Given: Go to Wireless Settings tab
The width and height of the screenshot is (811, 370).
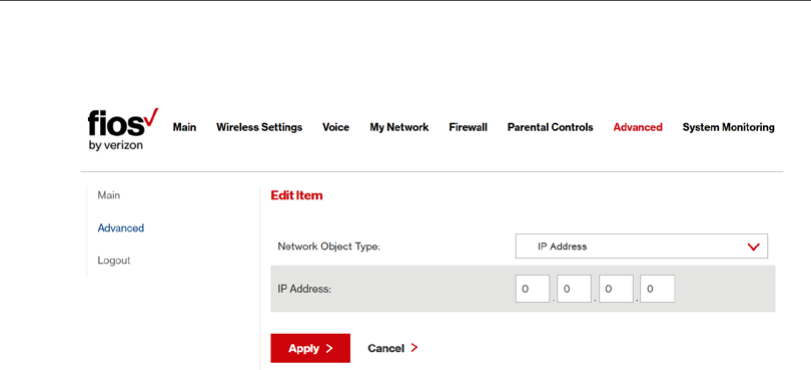Looking at the screenshot, I should click(x=259, y=127).
